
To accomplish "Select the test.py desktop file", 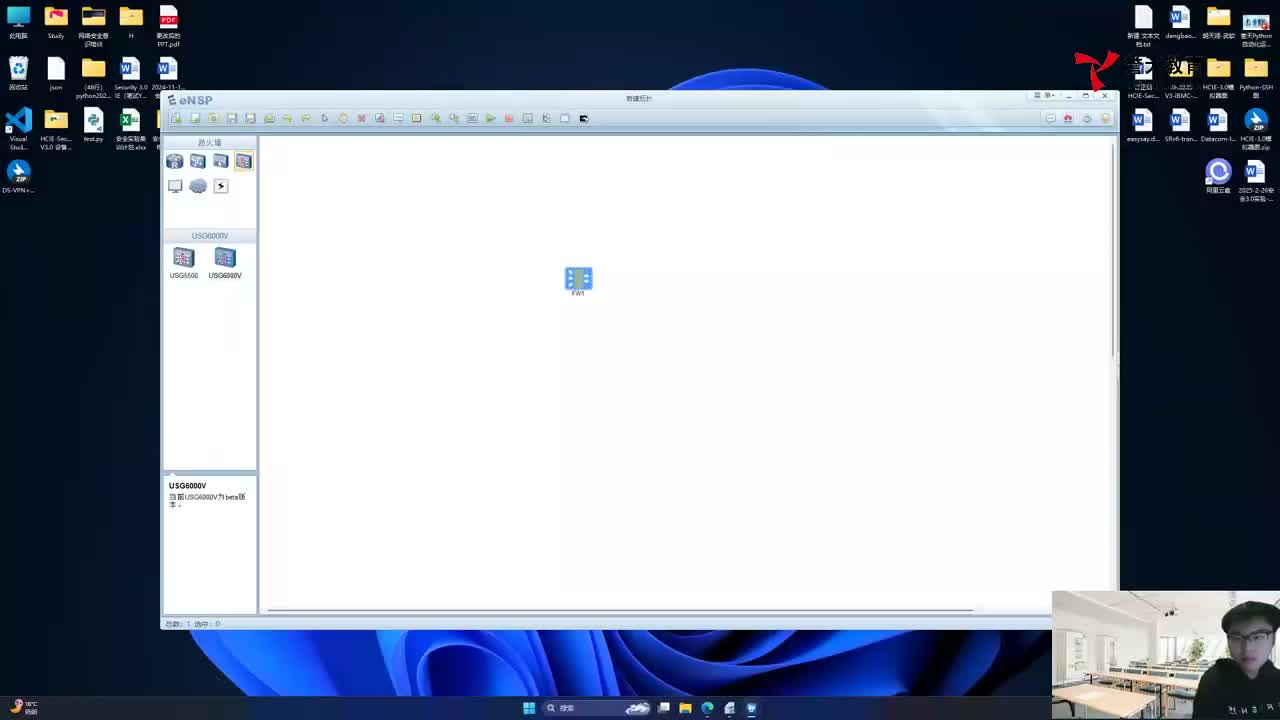I will 93,125.
